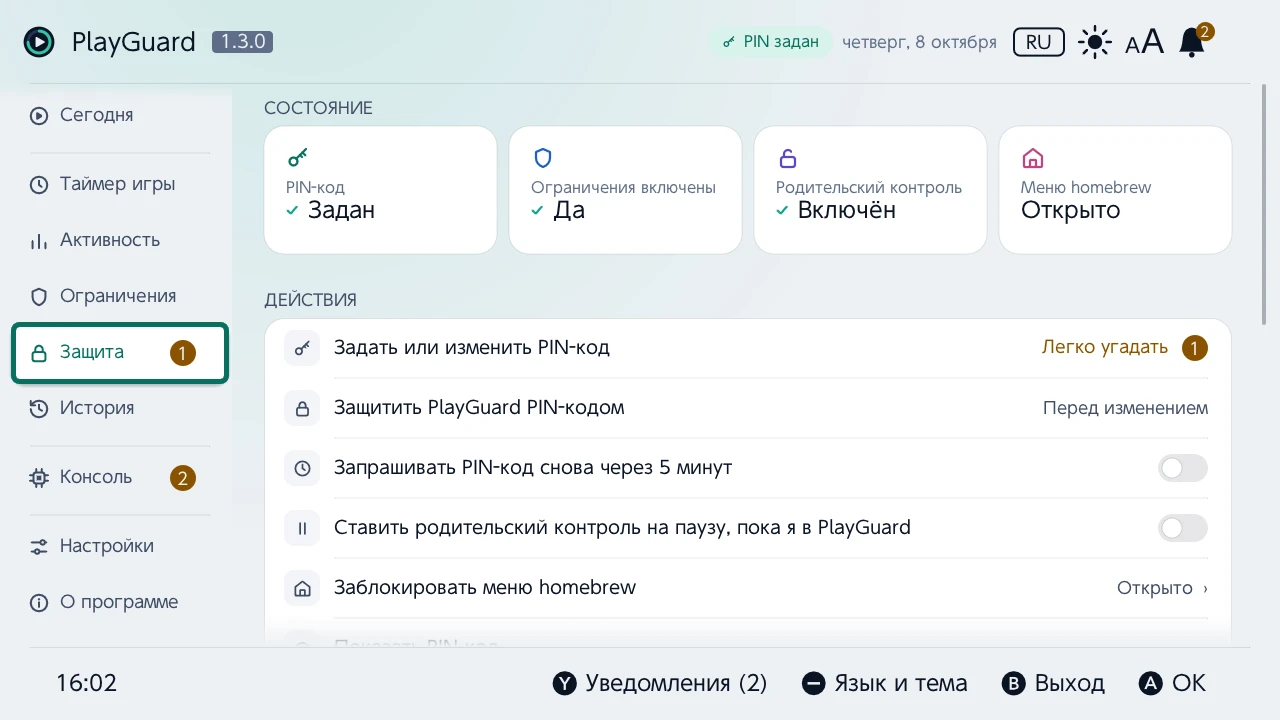Click badge 2 next to Консоль

182,478
